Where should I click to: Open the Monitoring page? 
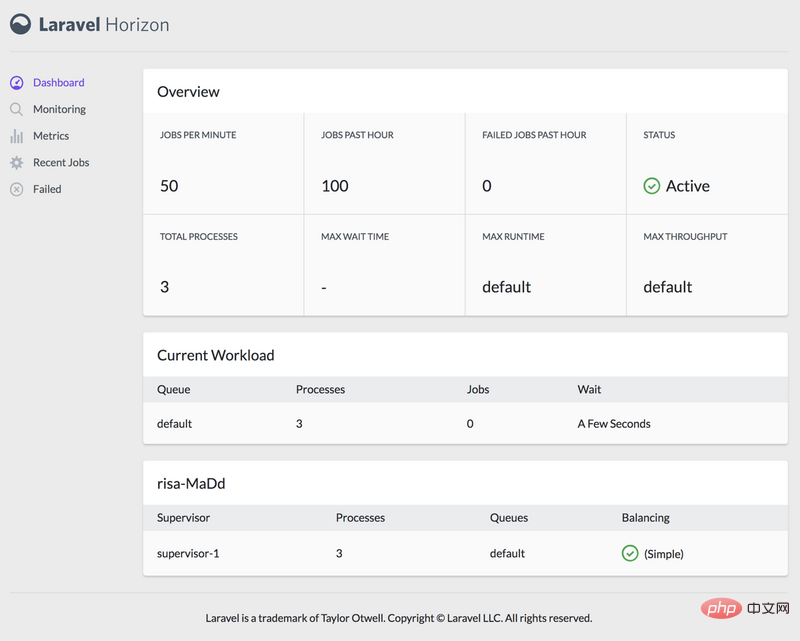pos(59,109)
